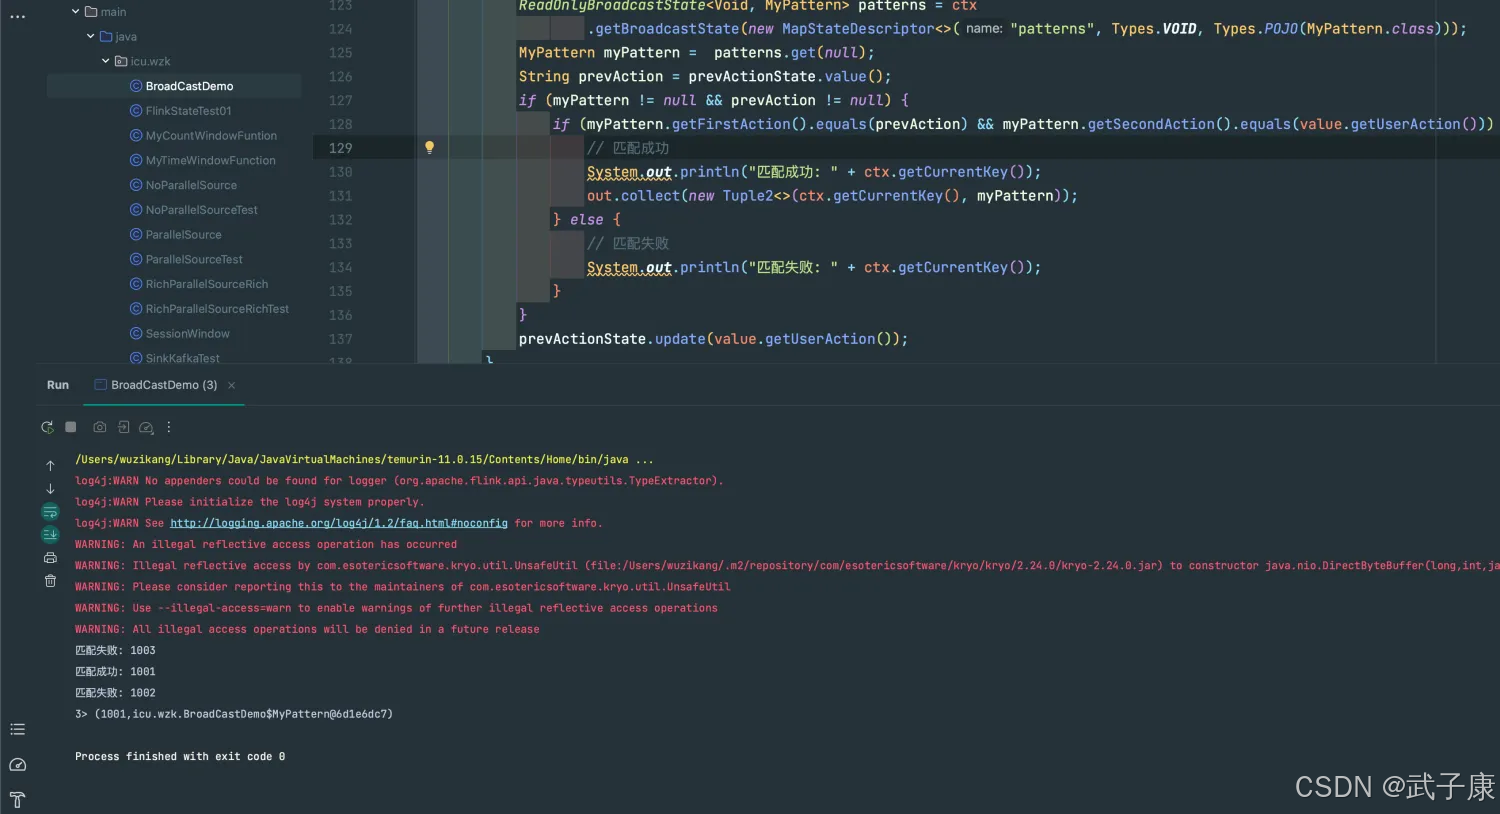The image size is (1500, 814).
Task: Clear console with the trash icon
Action: [x=50, y=581]
